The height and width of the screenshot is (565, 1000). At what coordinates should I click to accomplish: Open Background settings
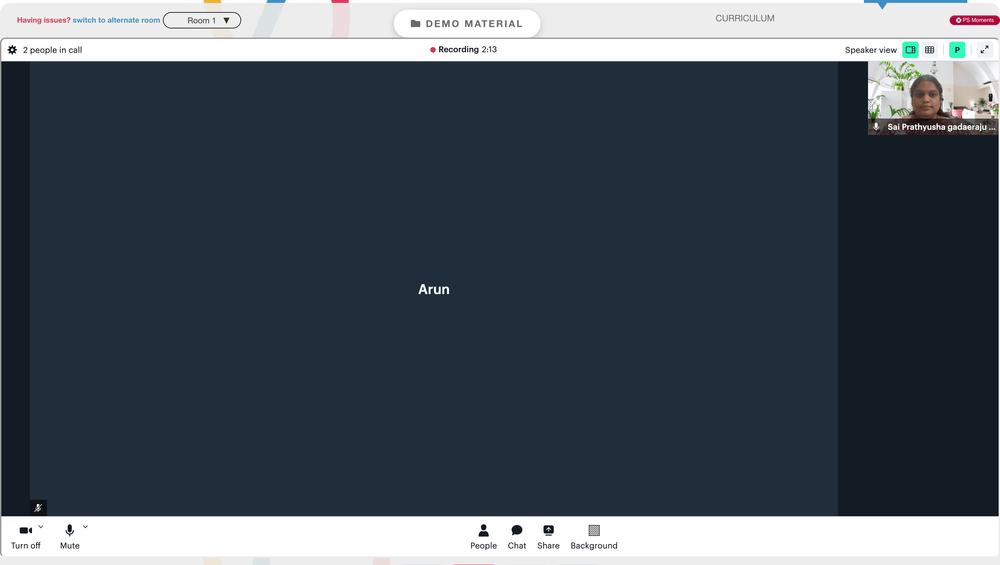(594, 537)
